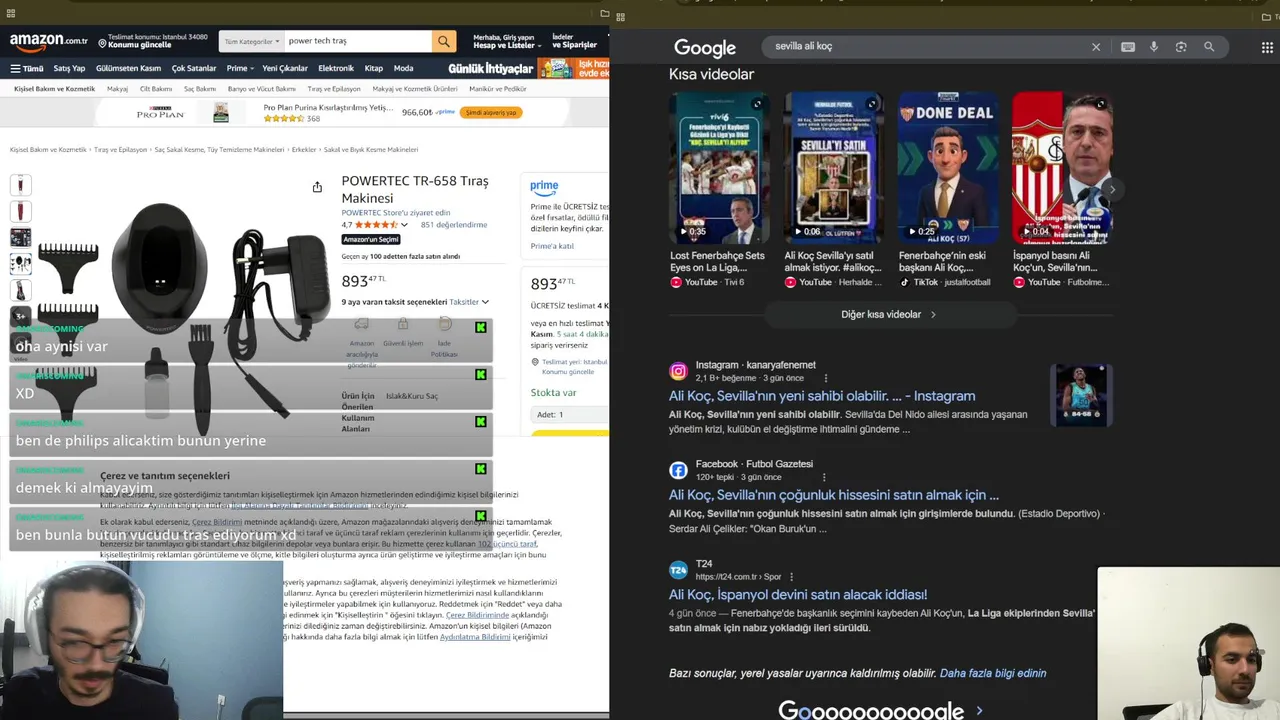Click Prime logo in buy box
The width and height of the screenshot is (1280, 720).
544,186
